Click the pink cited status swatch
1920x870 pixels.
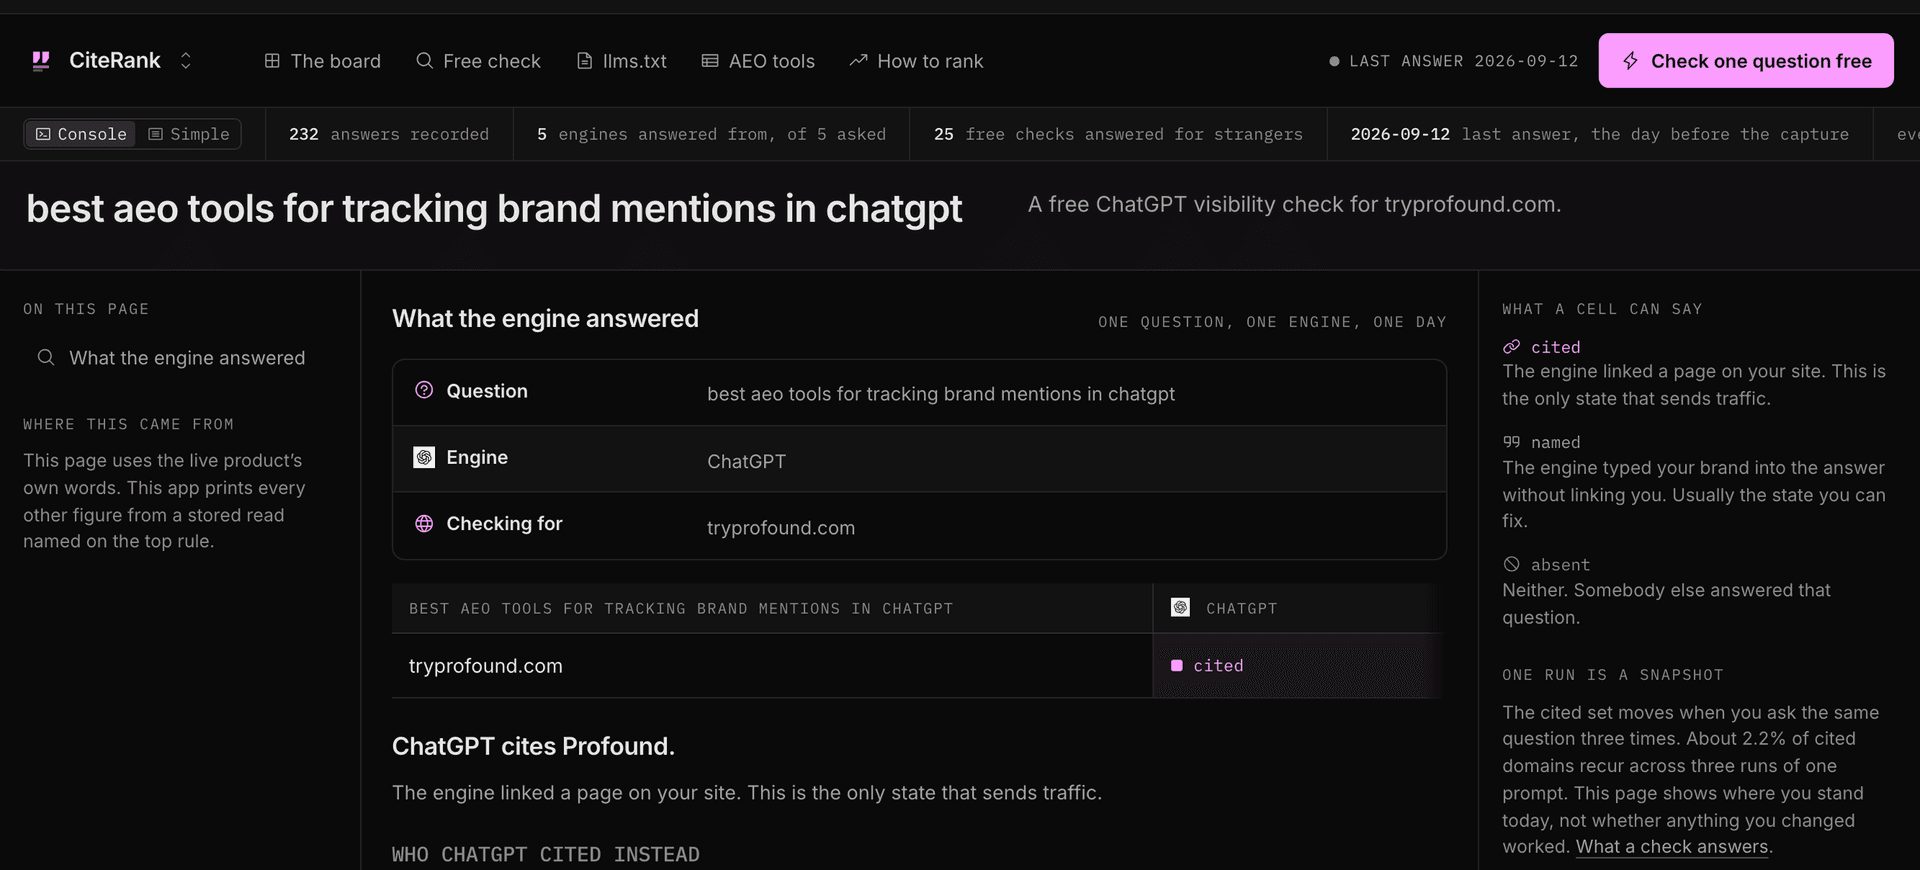[x=1177, y=665]
